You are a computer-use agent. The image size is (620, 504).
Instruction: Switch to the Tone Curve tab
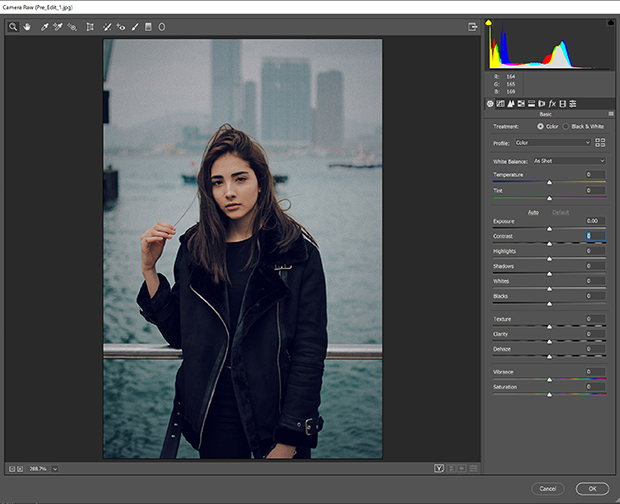pyautogui.click(x=500, y=103)
